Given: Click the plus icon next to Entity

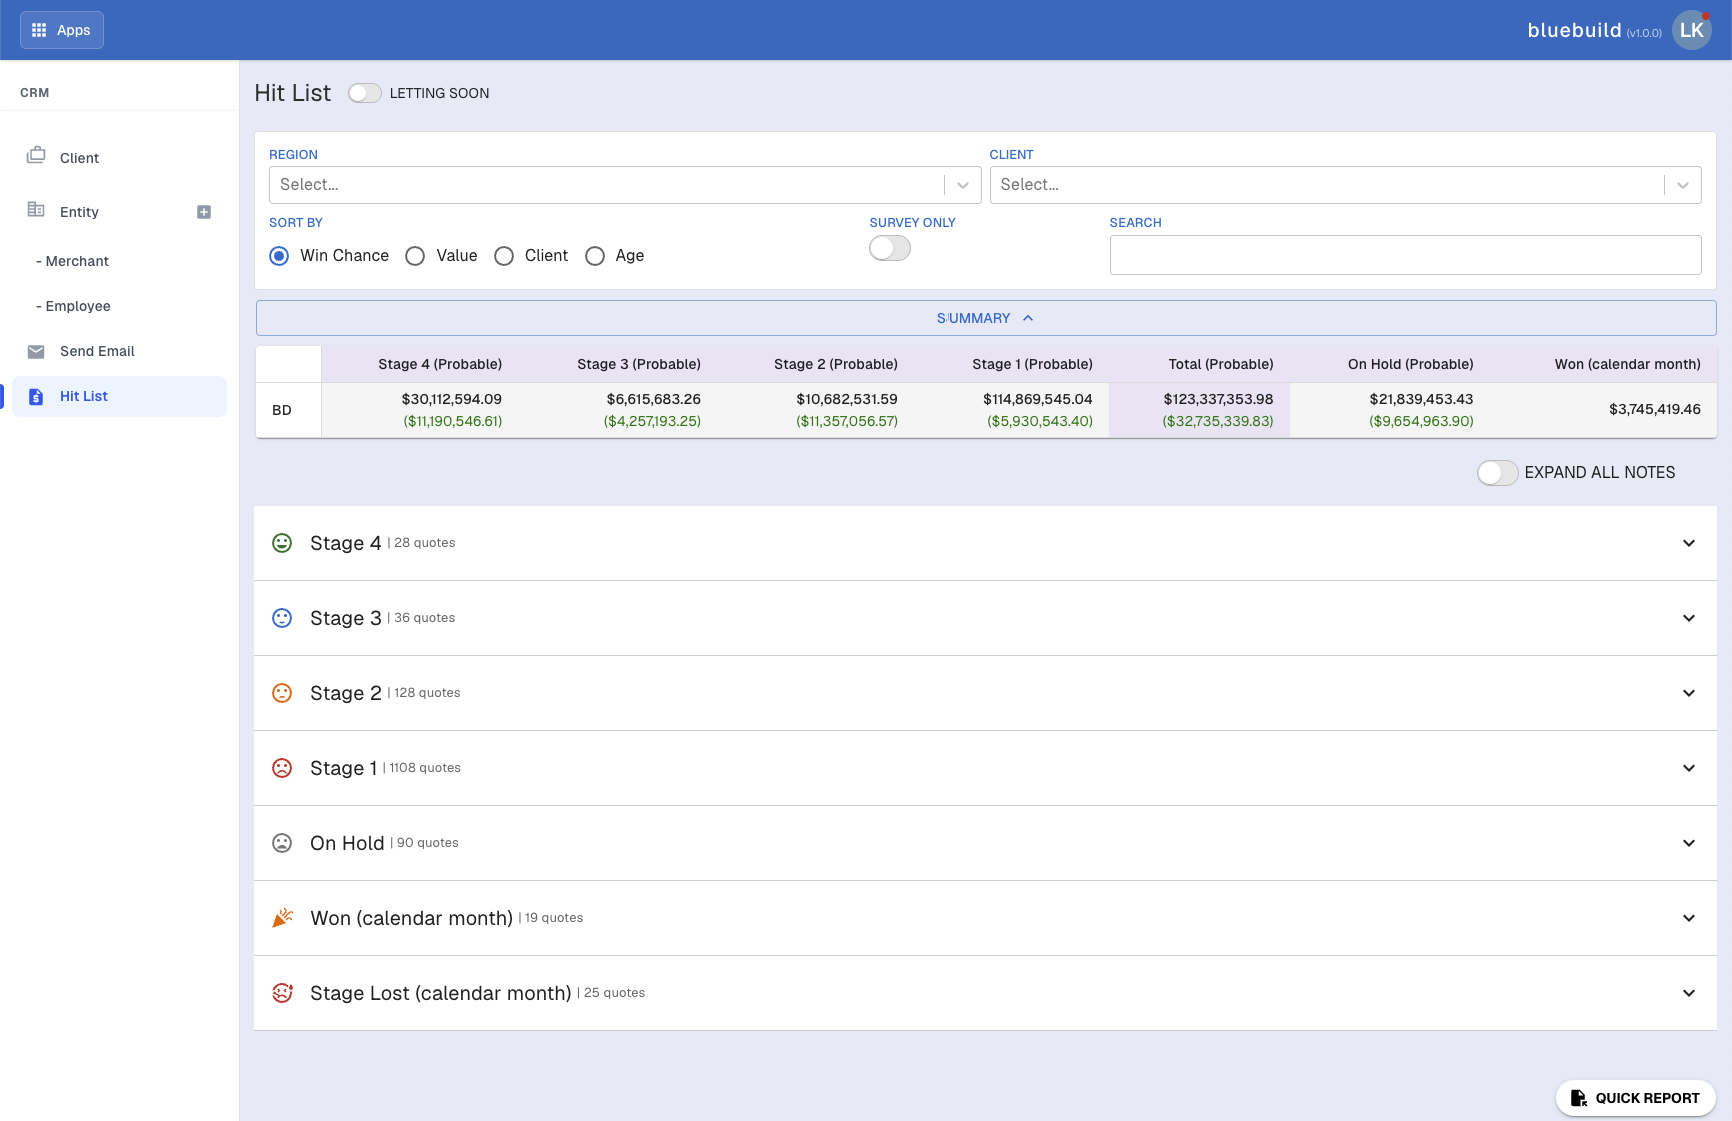Looking at the screenshot, I should point(204,212).
